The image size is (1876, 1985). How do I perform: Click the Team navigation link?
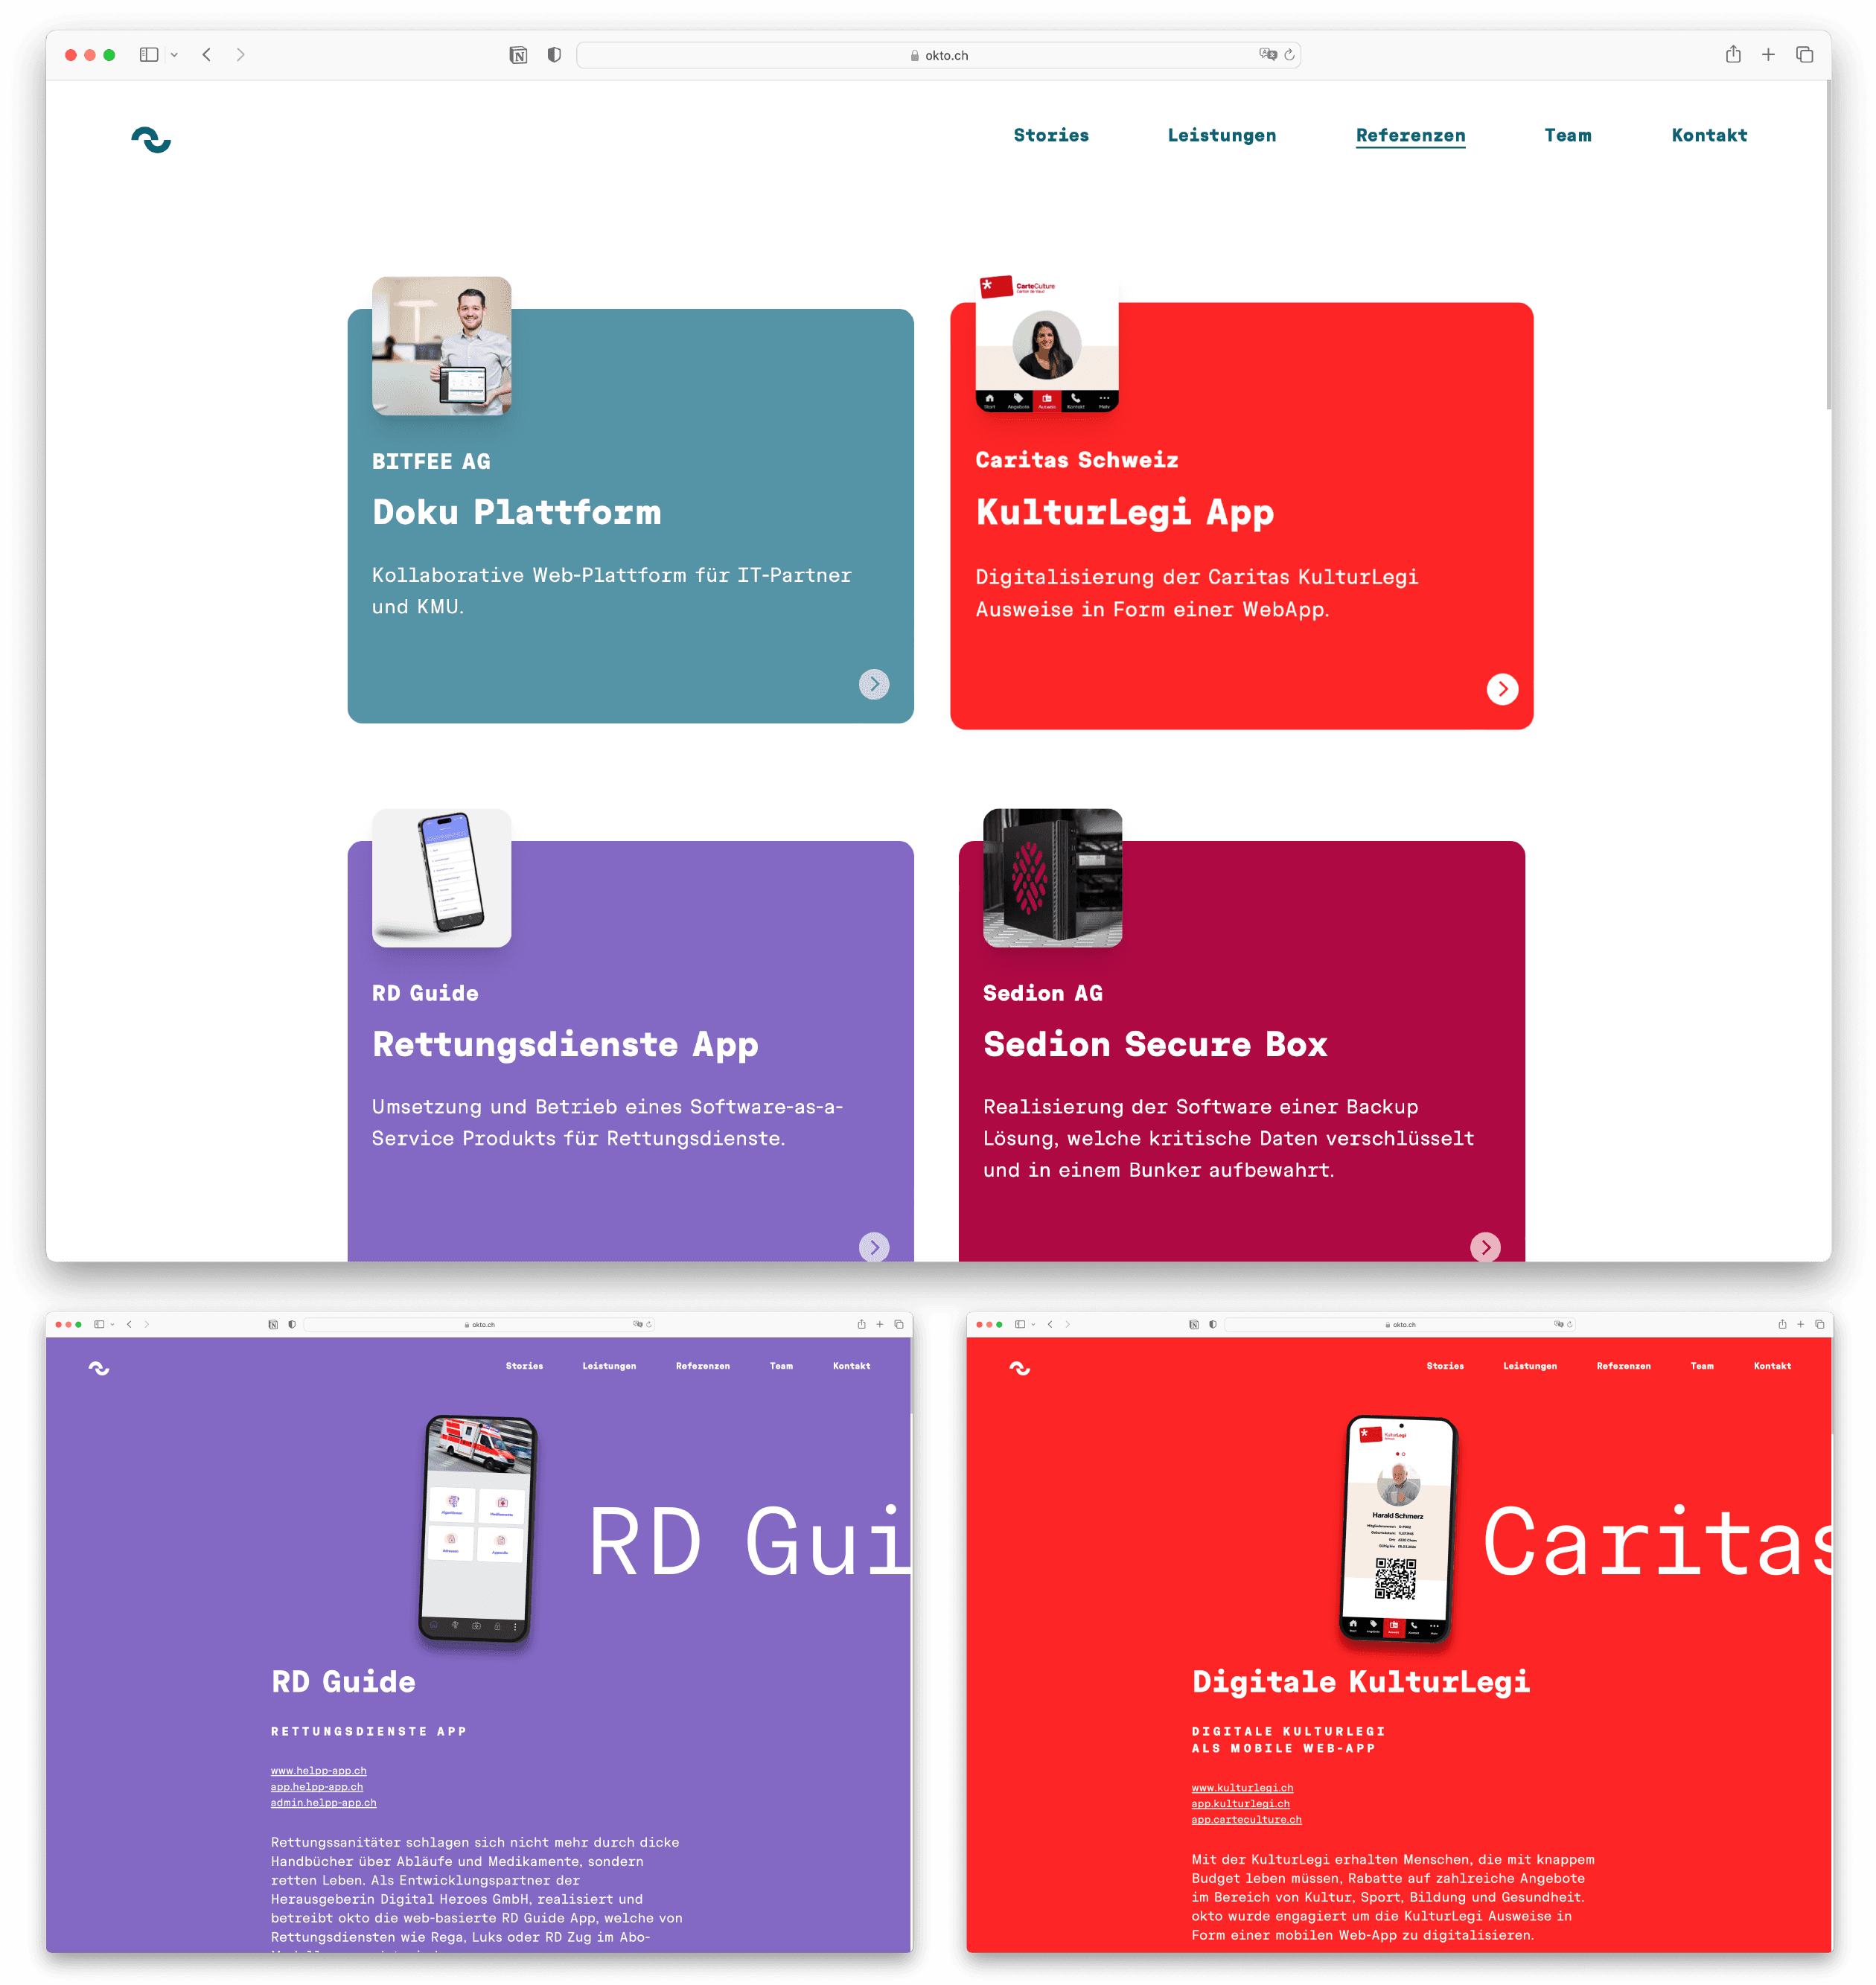point(1568,135)
